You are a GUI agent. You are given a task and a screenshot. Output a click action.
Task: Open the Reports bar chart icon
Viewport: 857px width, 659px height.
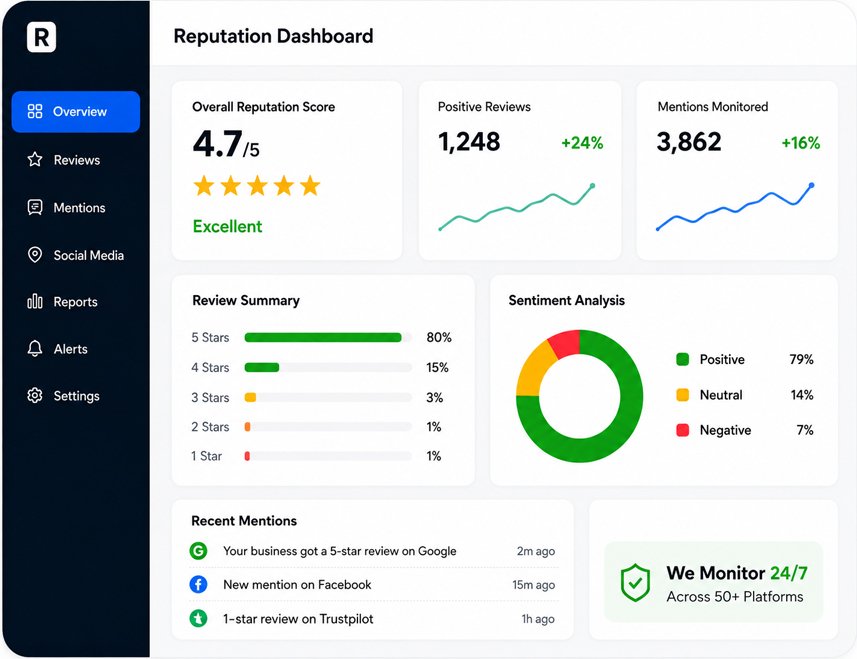point(35,301)
